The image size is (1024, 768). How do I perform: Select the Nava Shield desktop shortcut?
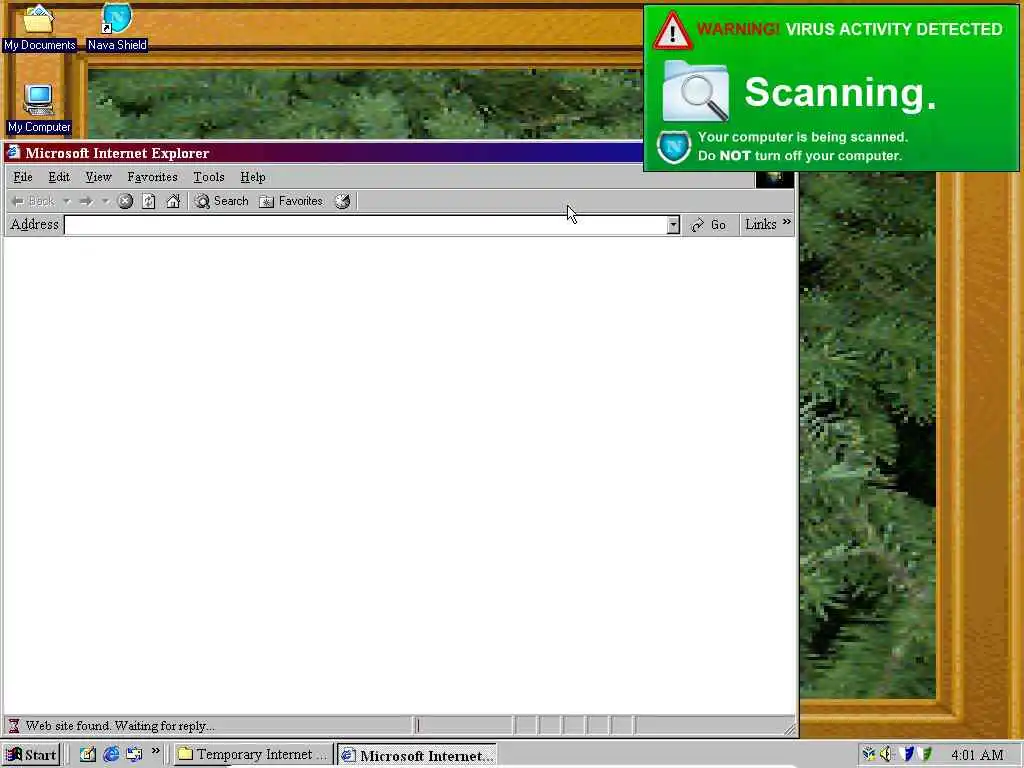pyautogui.click(x=117, y=27)
